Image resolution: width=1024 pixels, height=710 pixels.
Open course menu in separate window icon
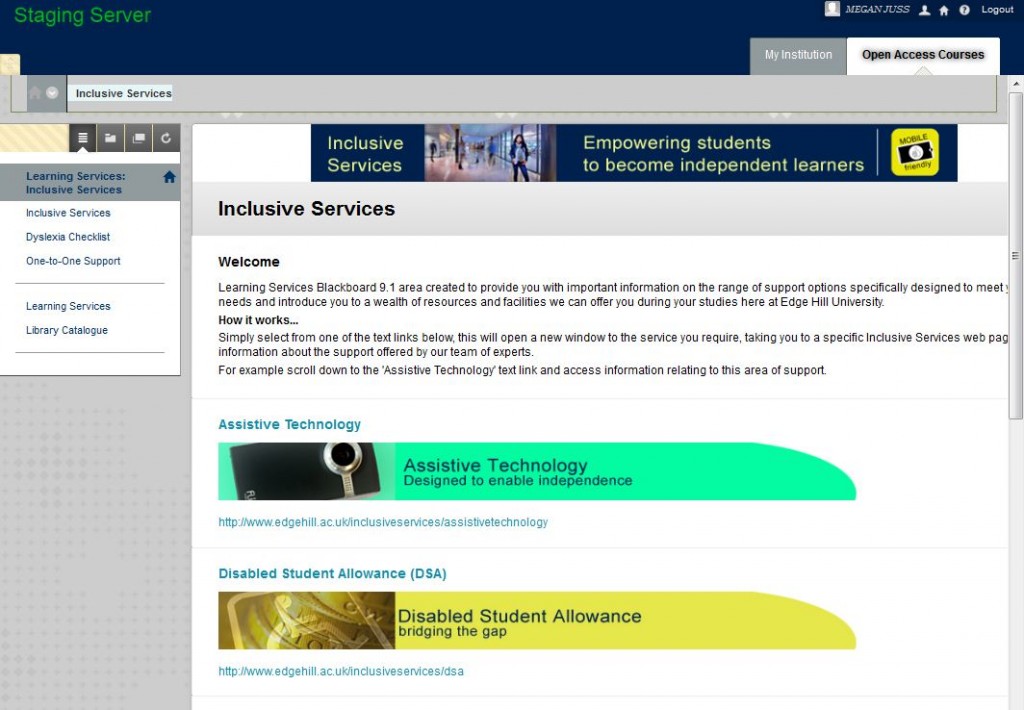tap(138, 138)
